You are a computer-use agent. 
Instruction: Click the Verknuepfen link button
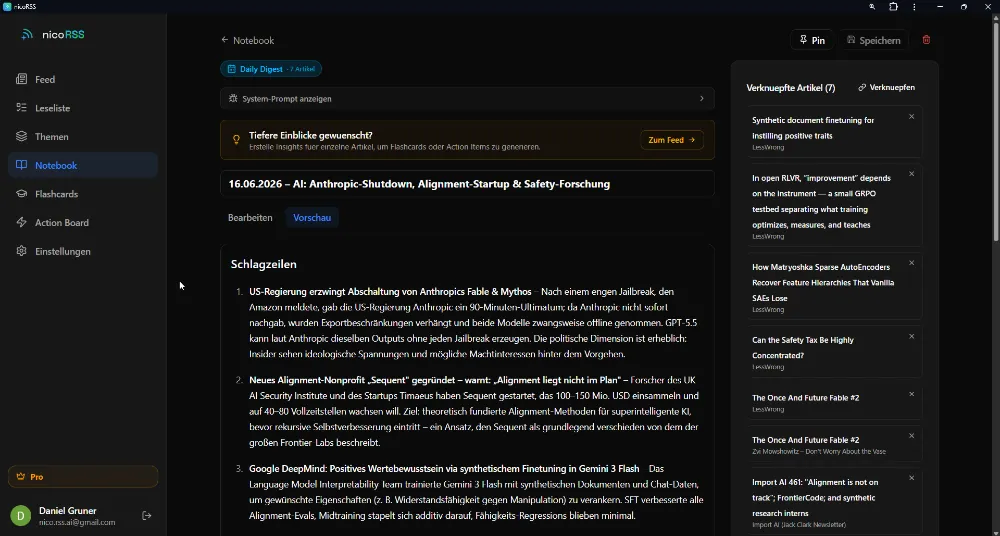pos(886,87)
